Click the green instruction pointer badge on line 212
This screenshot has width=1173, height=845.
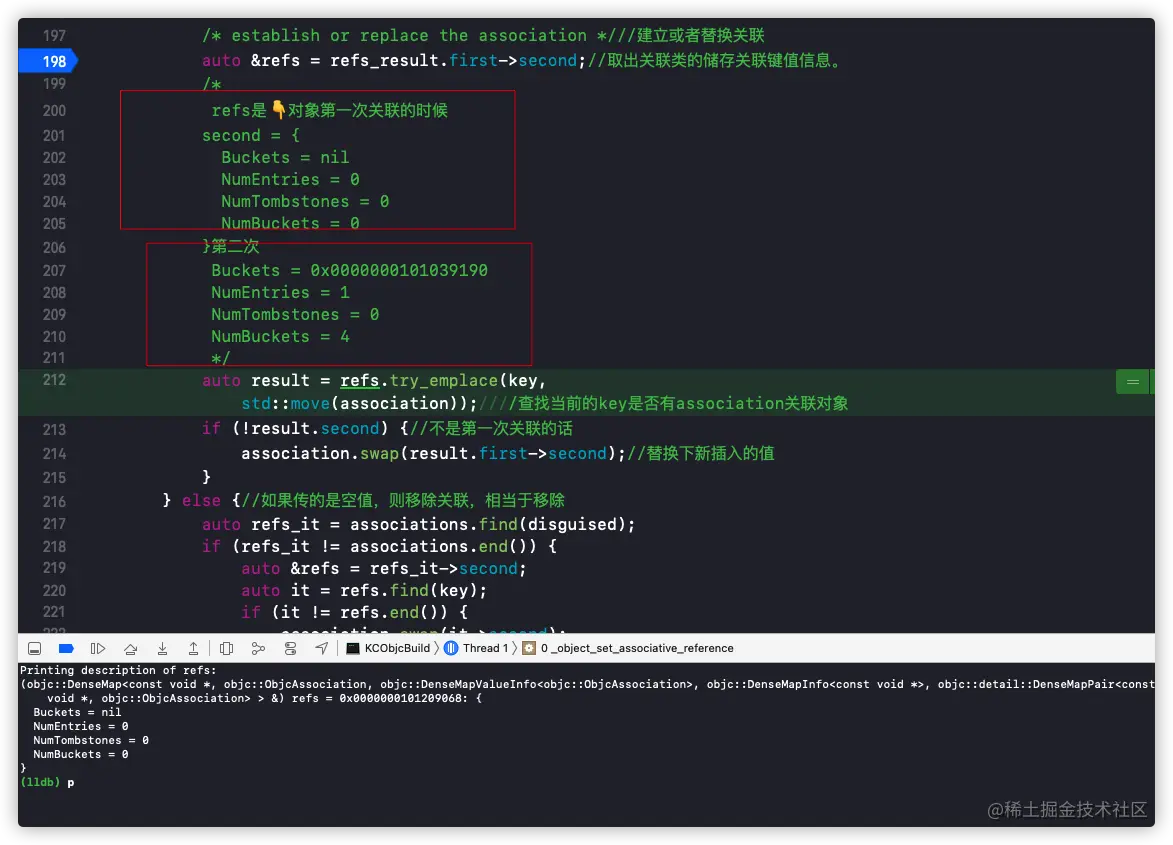coord(1133,382)
